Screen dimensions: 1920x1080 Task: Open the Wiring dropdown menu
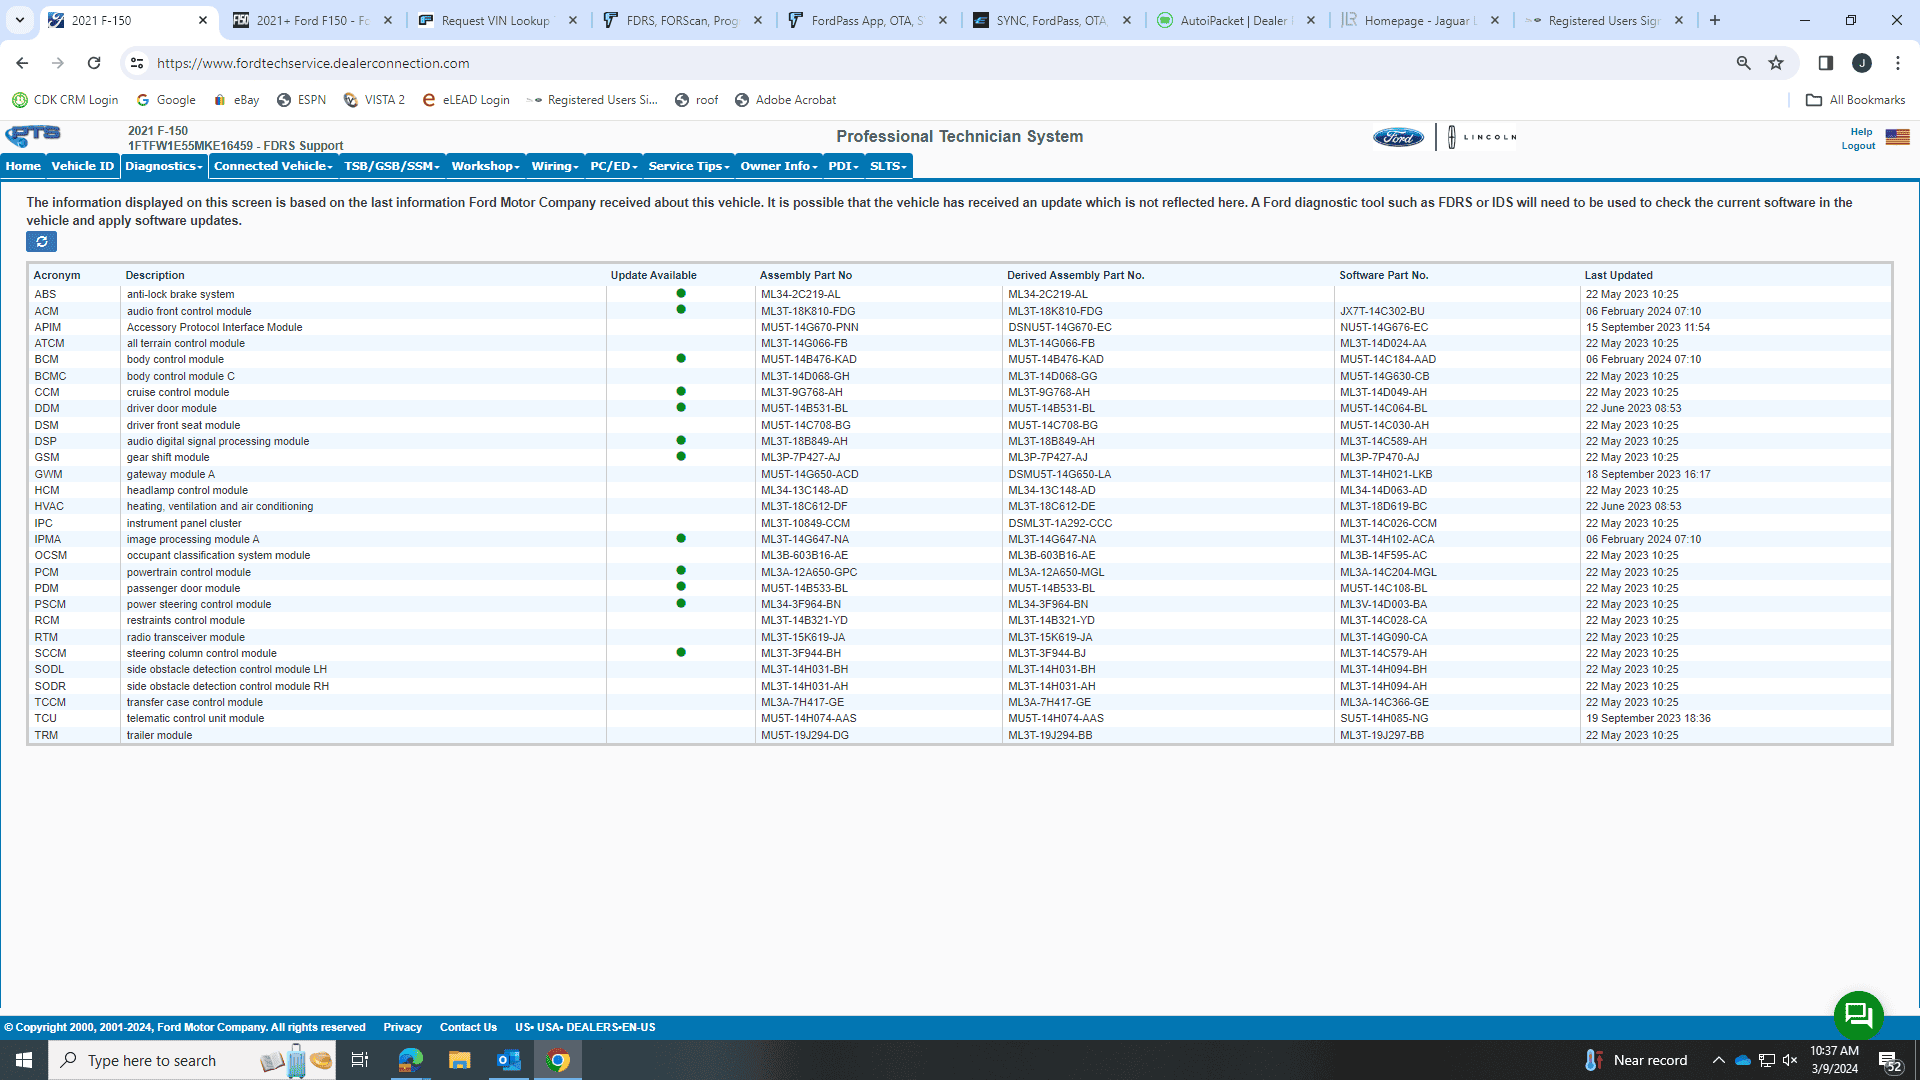click(x=555, y=166)
